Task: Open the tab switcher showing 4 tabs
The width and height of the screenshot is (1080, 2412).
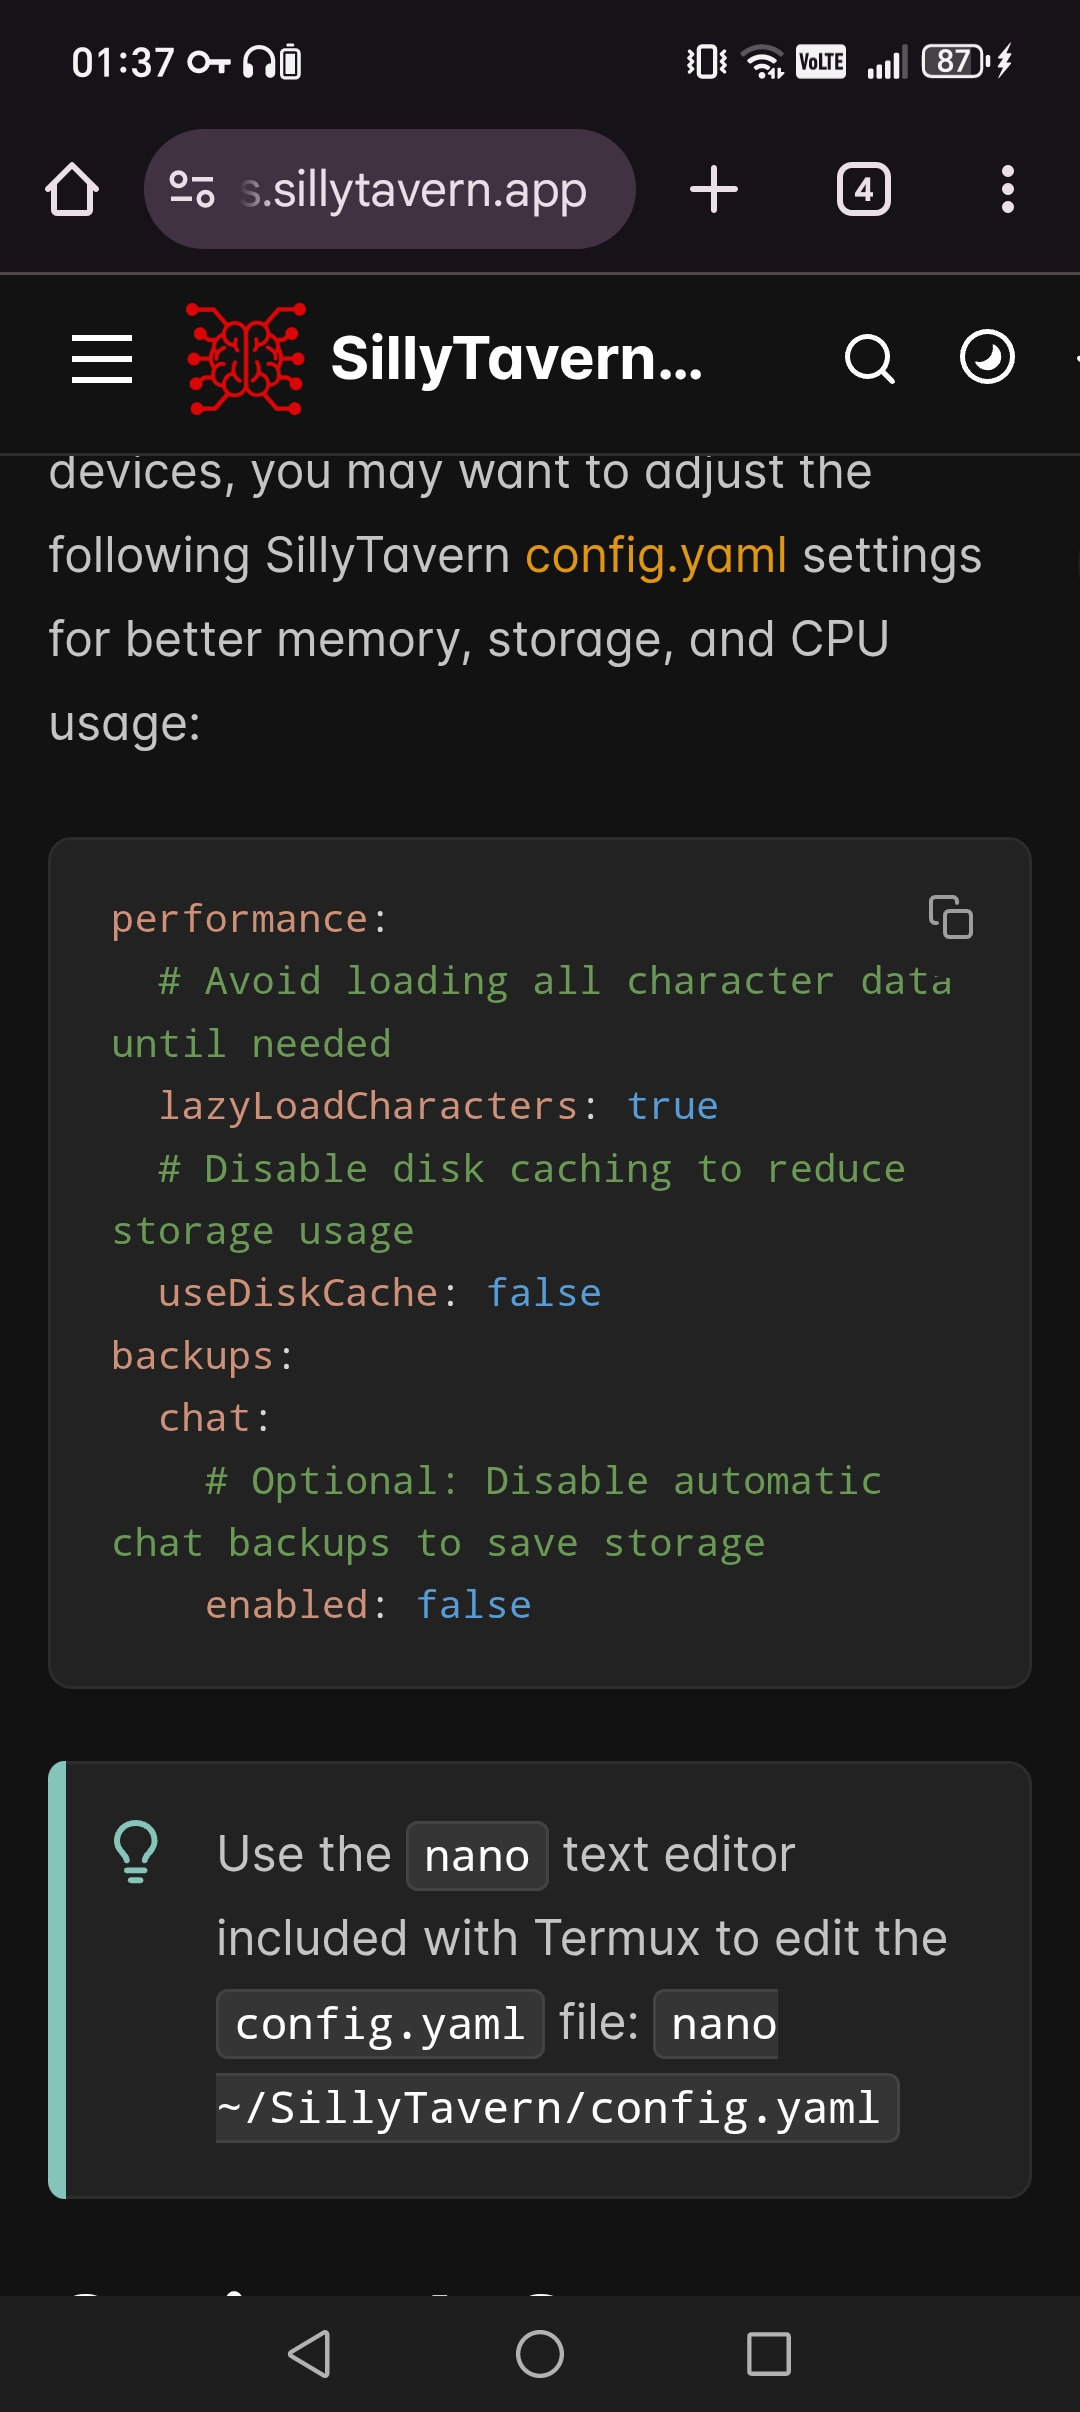Action: (864, 189)
